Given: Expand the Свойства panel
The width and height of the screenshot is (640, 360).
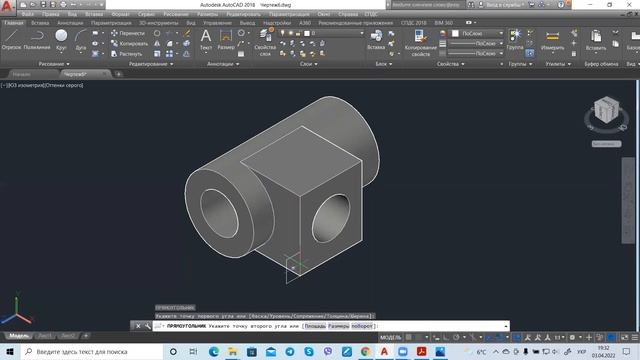Looking at the screenshot, I should [450, 64].
